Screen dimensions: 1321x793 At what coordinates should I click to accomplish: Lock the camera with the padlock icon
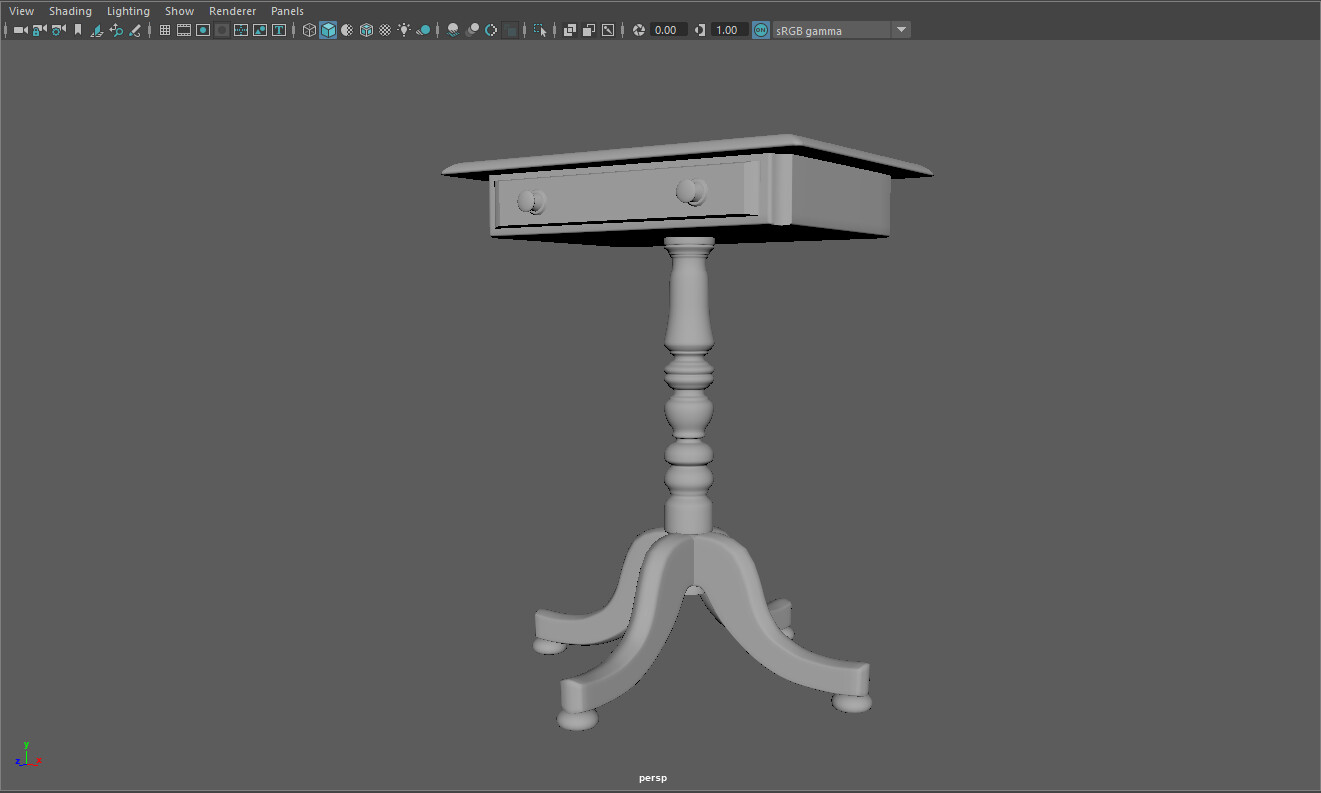point(40,29)
